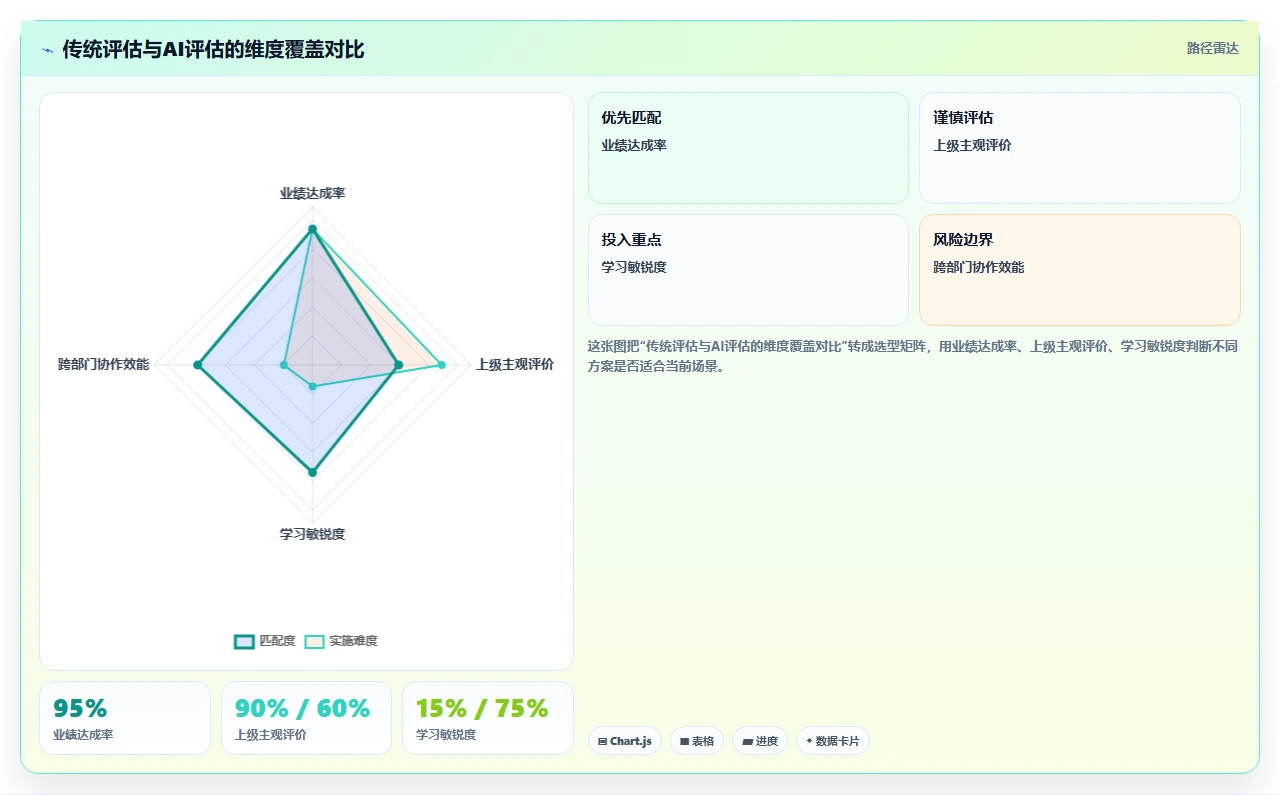Viewport: 1280px width, 795px height.
Task: Click the 实施难度 data point at 上级主观评价
Action: (x=441, y=365)
